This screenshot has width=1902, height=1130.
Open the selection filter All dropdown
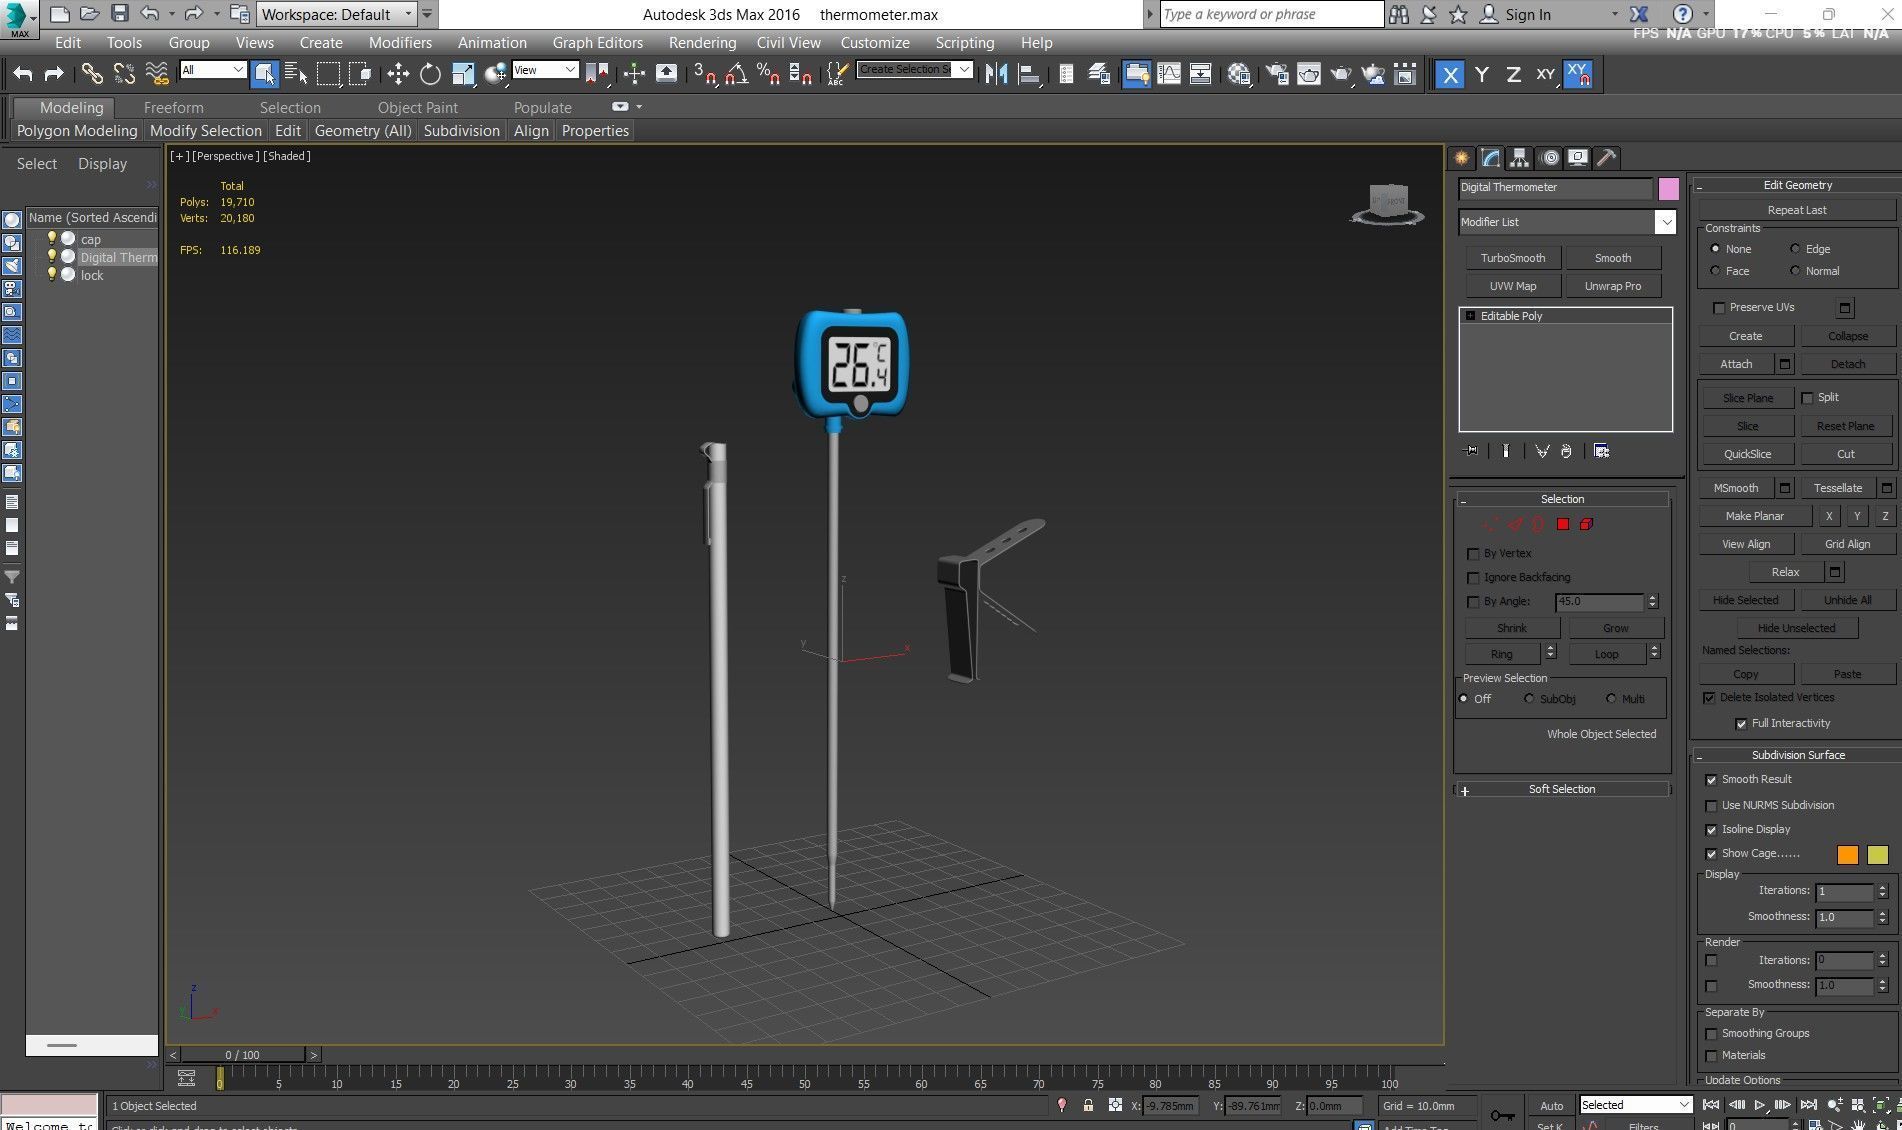pyautogui.click(x=213, y=70)
